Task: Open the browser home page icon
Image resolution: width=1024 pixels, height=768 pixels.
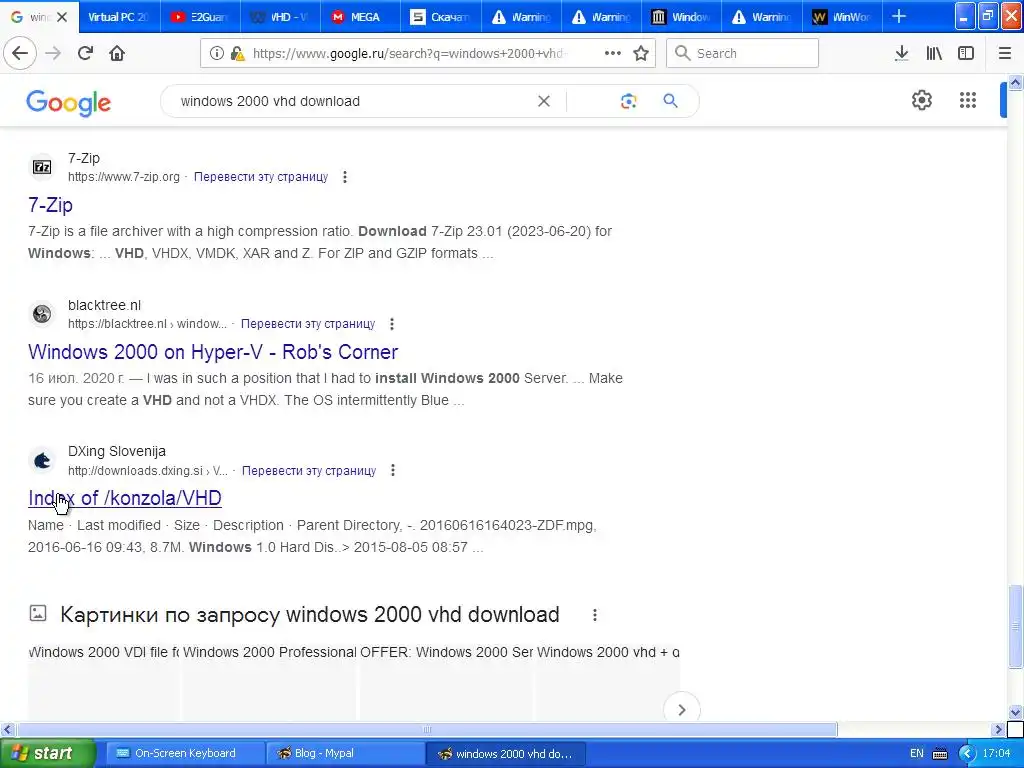Action: (x=117, y=54)
